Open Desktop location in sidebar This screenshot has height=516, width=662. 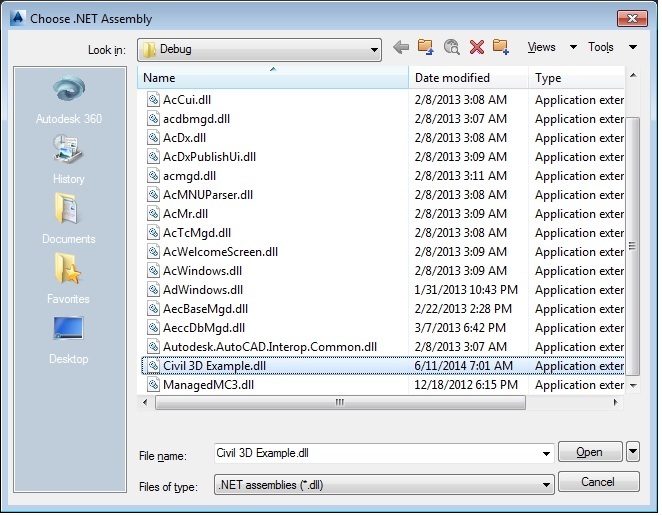point(68,340)
